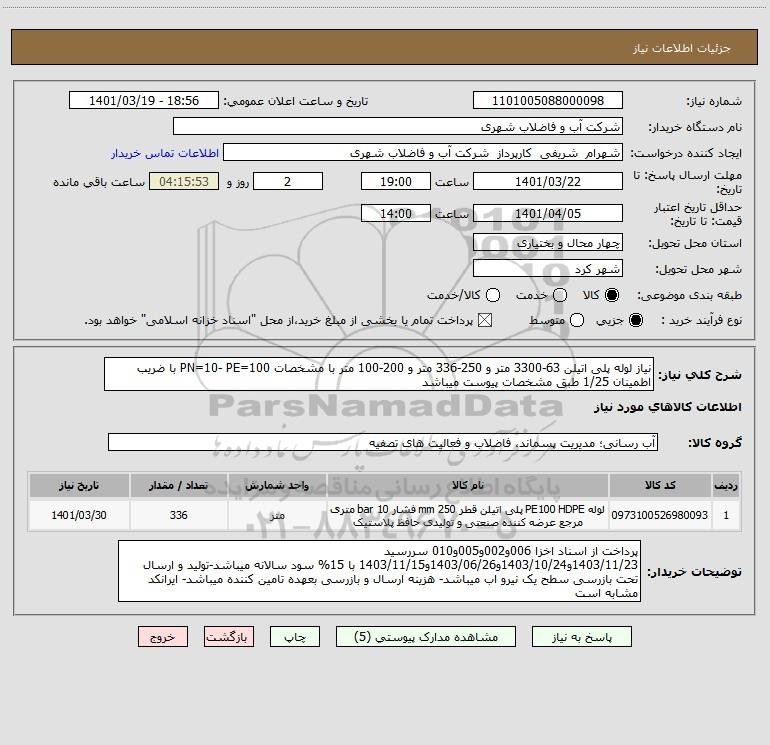Click the نام کالا column header
The width and height of the screenshot is (770, 745).
(468, 485)
